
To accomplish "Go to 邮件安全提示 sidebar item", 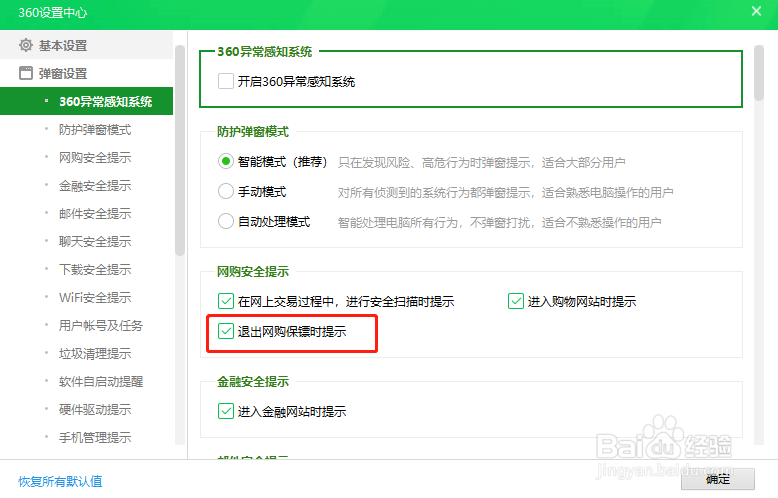I will (95, 214).
